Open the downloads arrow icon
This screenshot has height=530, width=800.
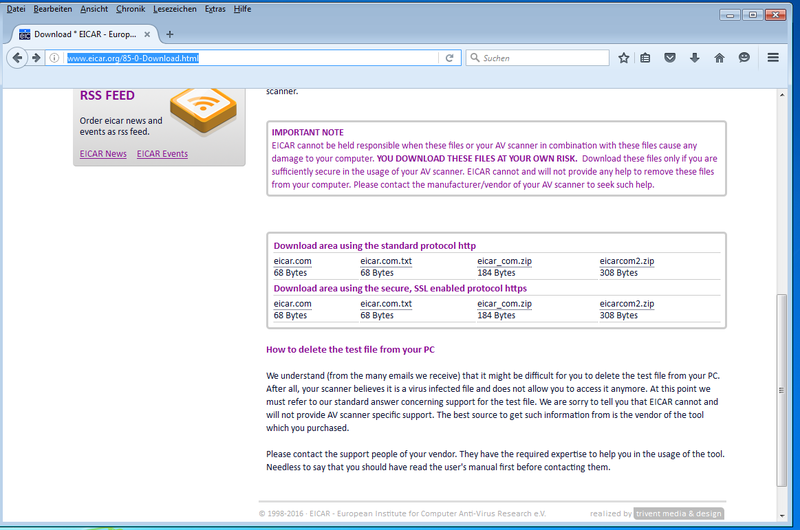[695, 58]
